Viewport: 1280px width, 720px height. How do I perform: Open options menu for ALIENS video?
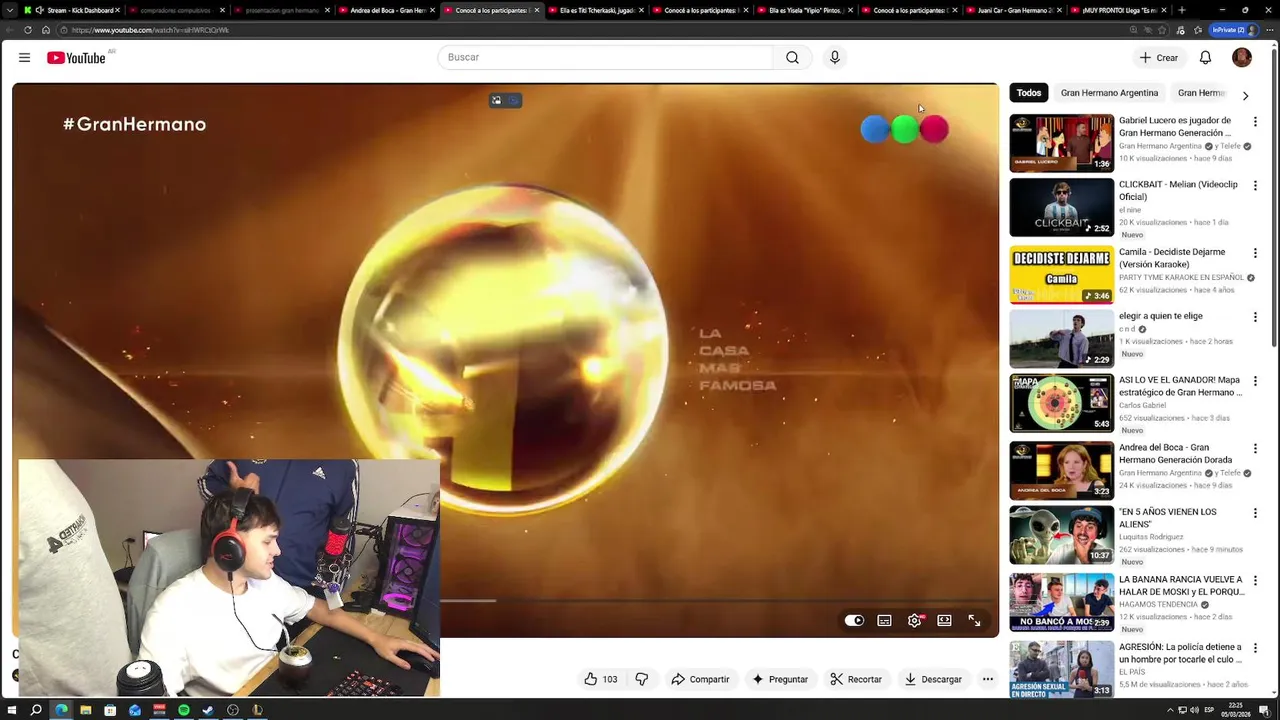(x=1255, y=513)
